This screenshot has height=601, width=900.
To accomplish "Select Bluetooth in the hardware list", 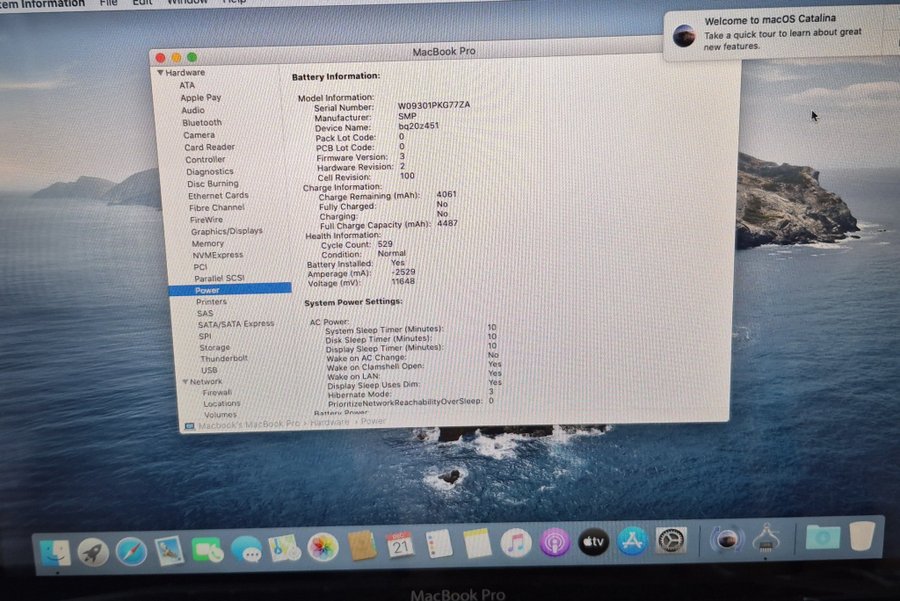I will coord(202,123).
